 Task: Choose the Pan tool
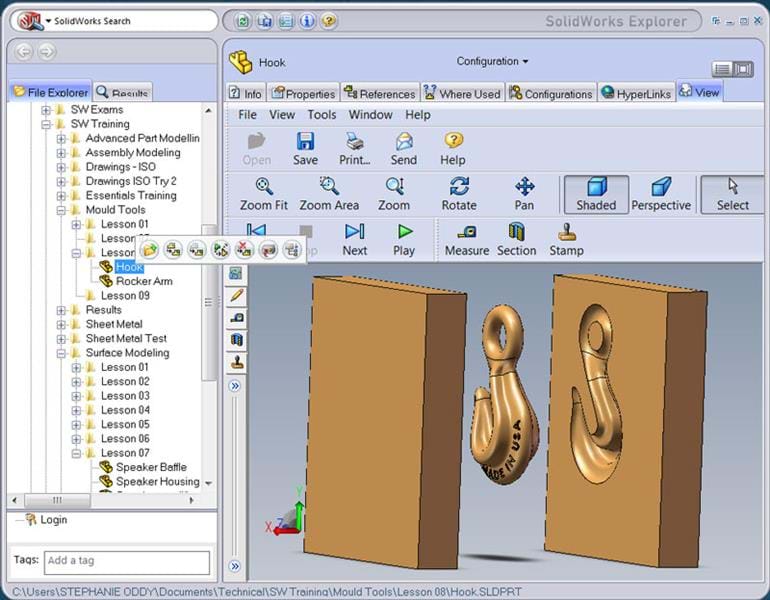coord(524,193)
